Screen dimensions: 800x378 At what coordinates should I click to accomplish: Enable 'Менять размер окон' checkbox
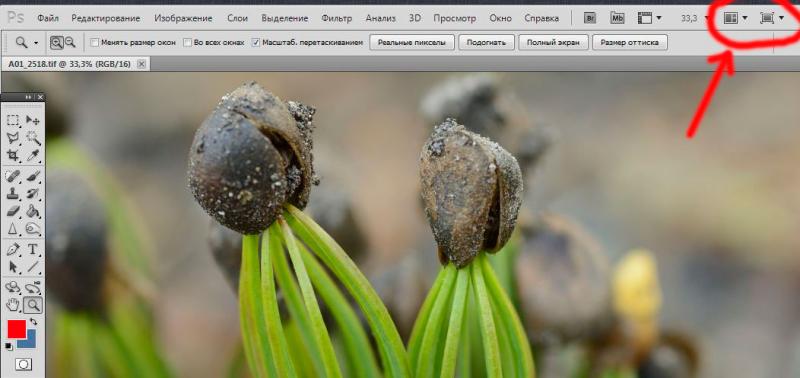94,43
